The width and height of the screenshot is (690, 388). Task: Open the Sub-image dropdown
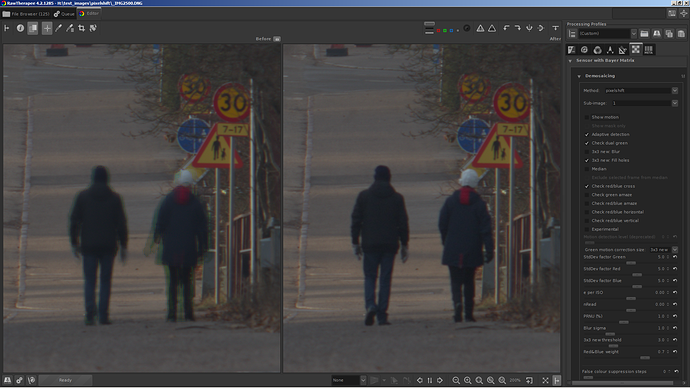point(644,103)
